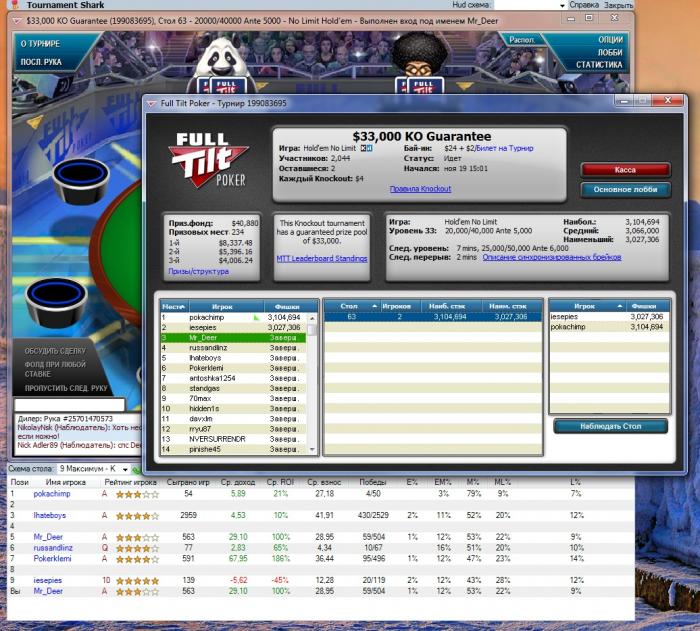Open ЛОББИ on the poker table
The height and width of the screenshot is (631, 700).
(610, 53)
